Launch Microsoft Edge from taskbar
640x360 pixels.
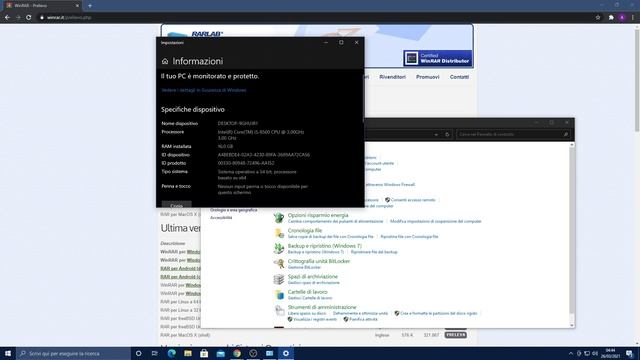[x=171, y=353]
